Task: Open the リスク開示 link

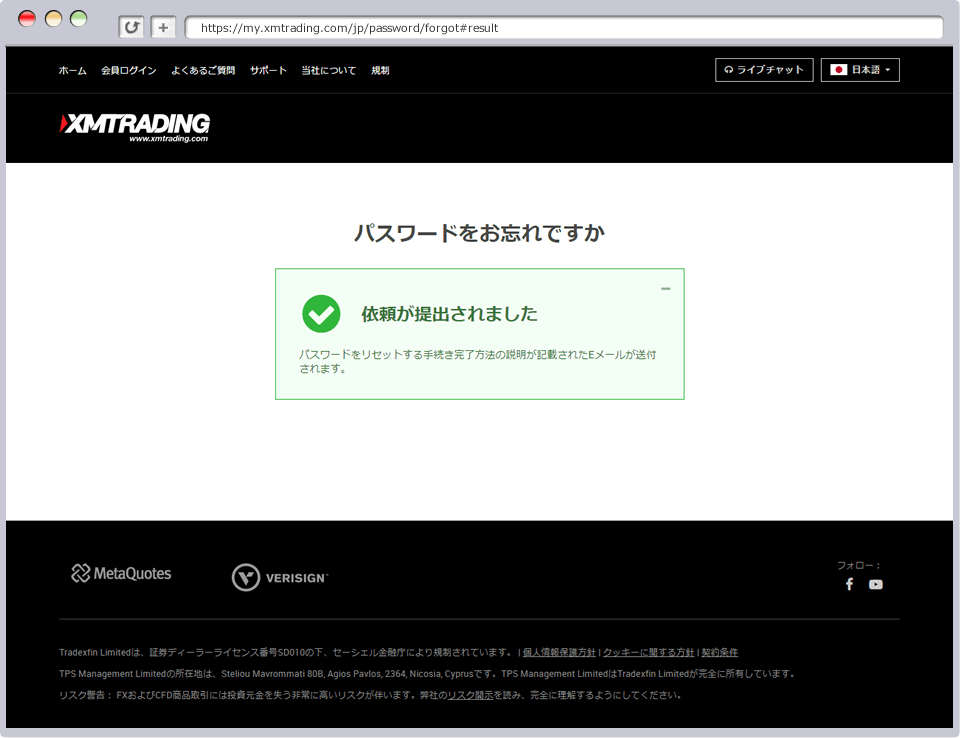Action: 470,694
